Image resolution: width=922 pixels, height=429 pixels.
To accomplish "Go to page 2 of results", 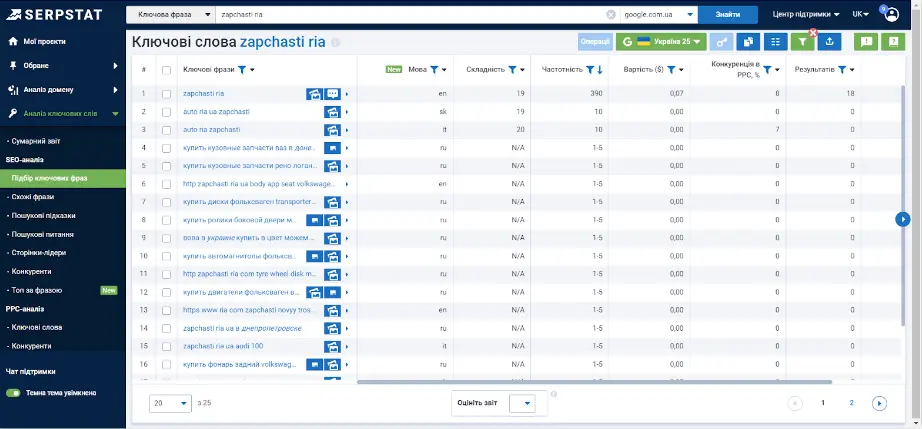I will (851, 403).
